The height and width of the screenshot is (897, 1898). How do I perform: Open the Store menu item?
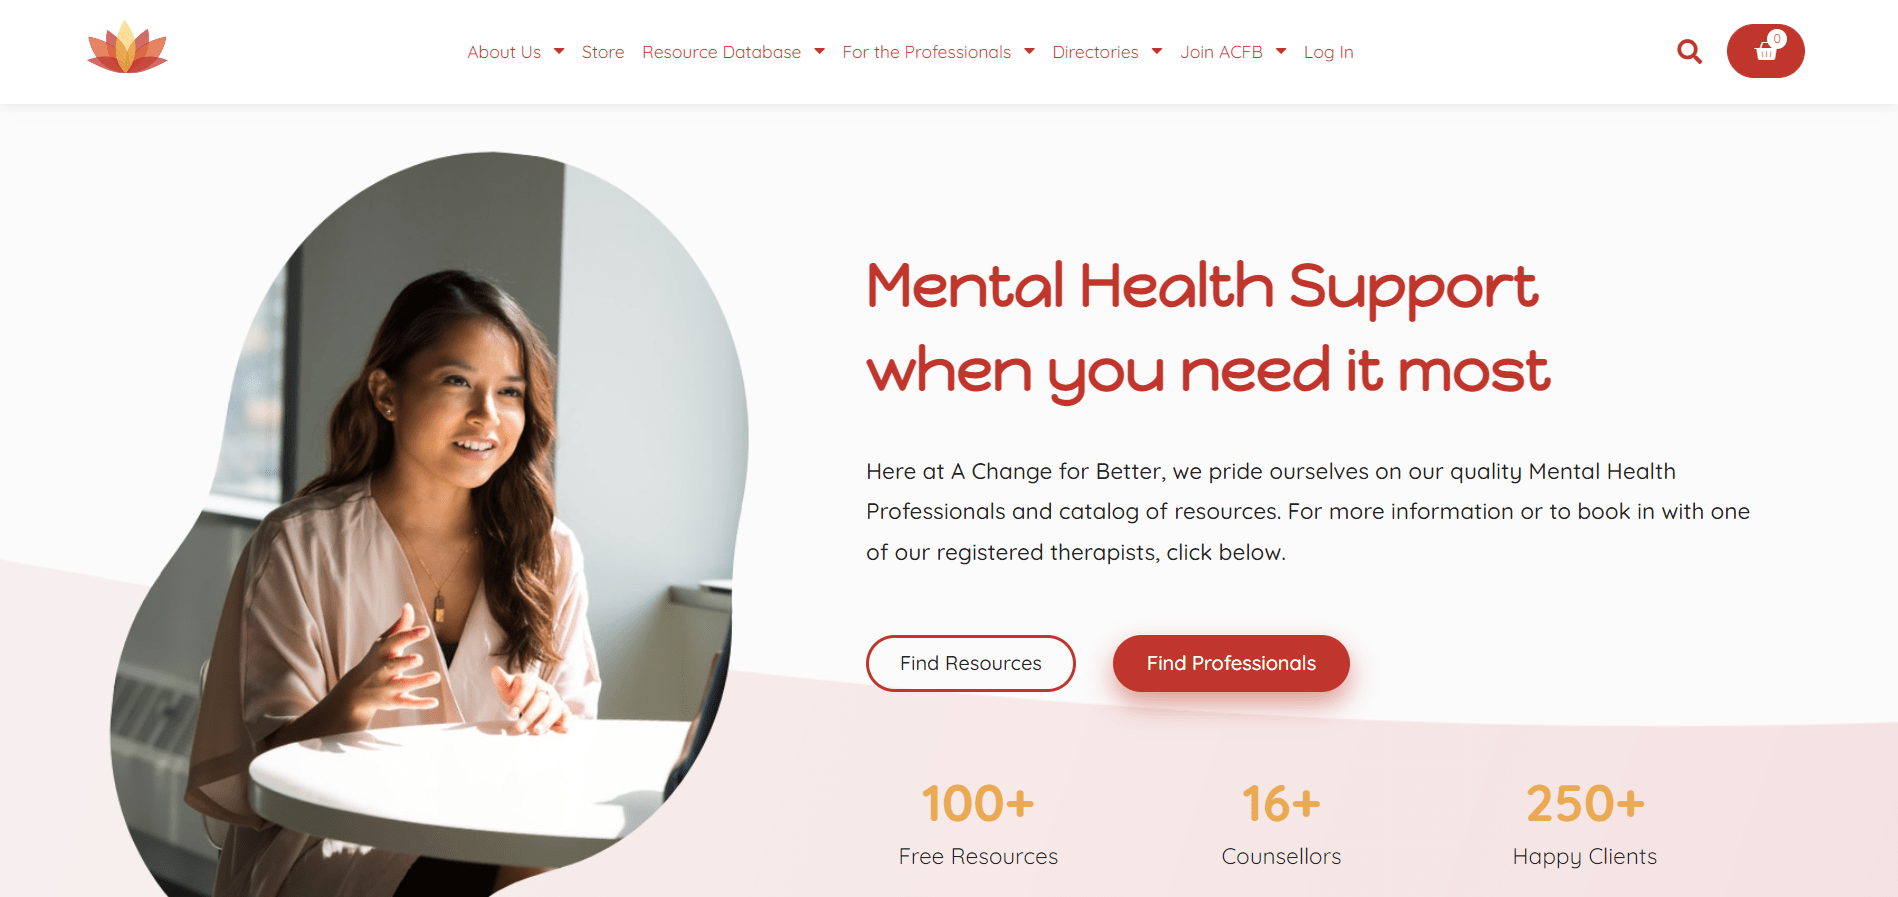[x=603, y=52]
